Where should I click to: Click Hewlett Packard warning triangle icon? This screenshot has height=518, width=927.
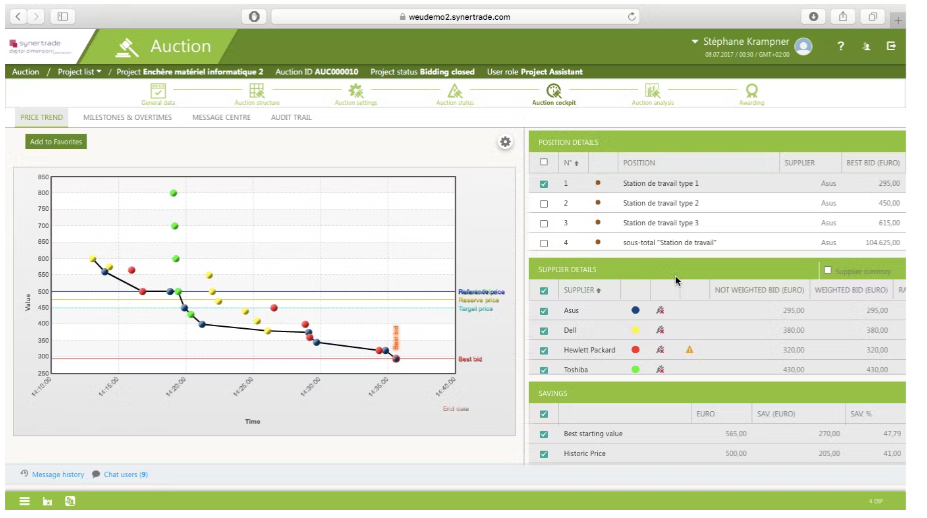pyautogui.click(x=689, y=350)
